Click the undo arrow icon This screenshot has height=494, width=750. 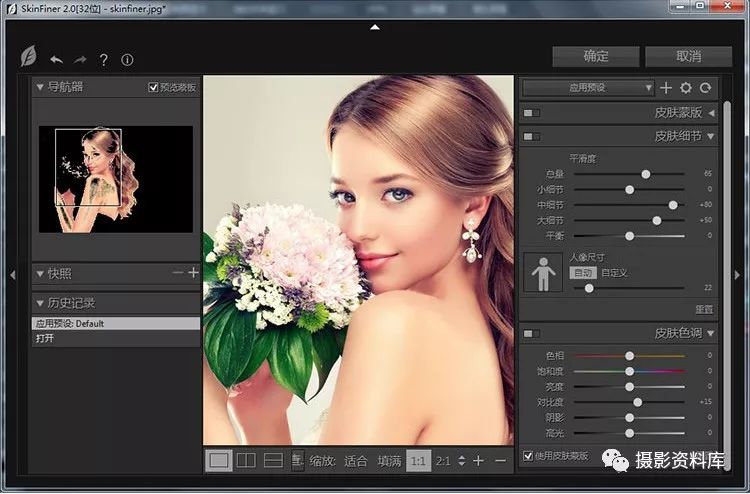[56, 59]
